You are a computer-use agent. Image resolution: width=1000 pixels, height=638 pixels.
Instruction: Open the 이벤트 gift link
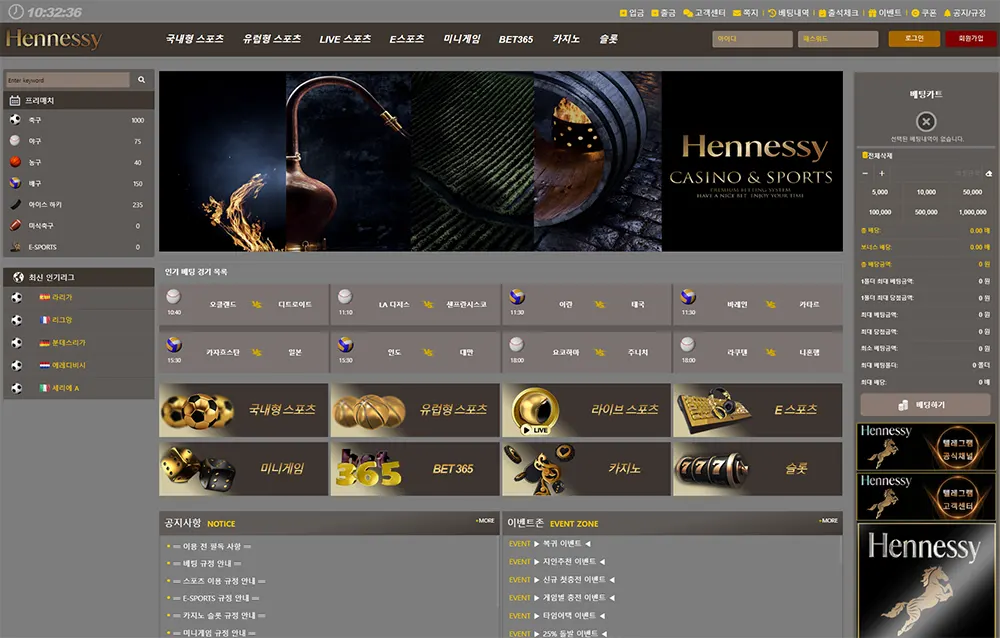(885, 13)
